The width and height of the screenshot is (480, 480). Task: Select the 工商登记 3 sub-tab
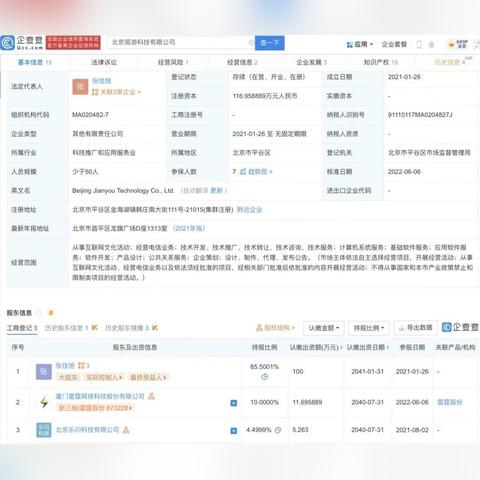[22, 328]
